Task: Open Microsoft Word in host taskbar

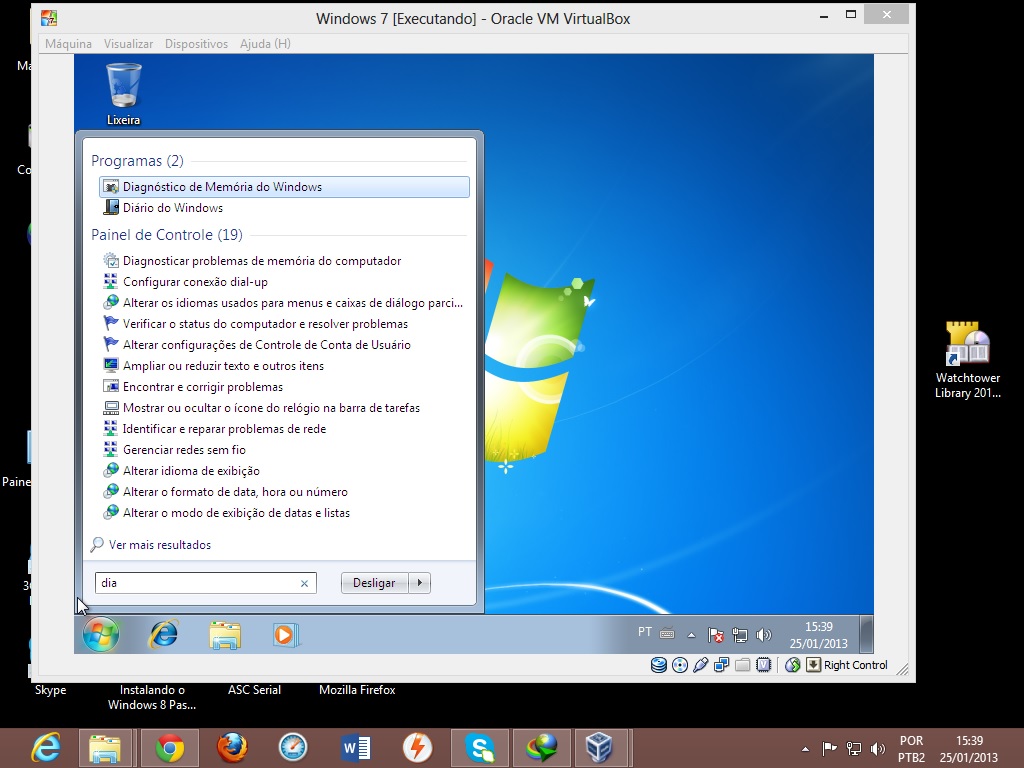Action: point(356,748)
